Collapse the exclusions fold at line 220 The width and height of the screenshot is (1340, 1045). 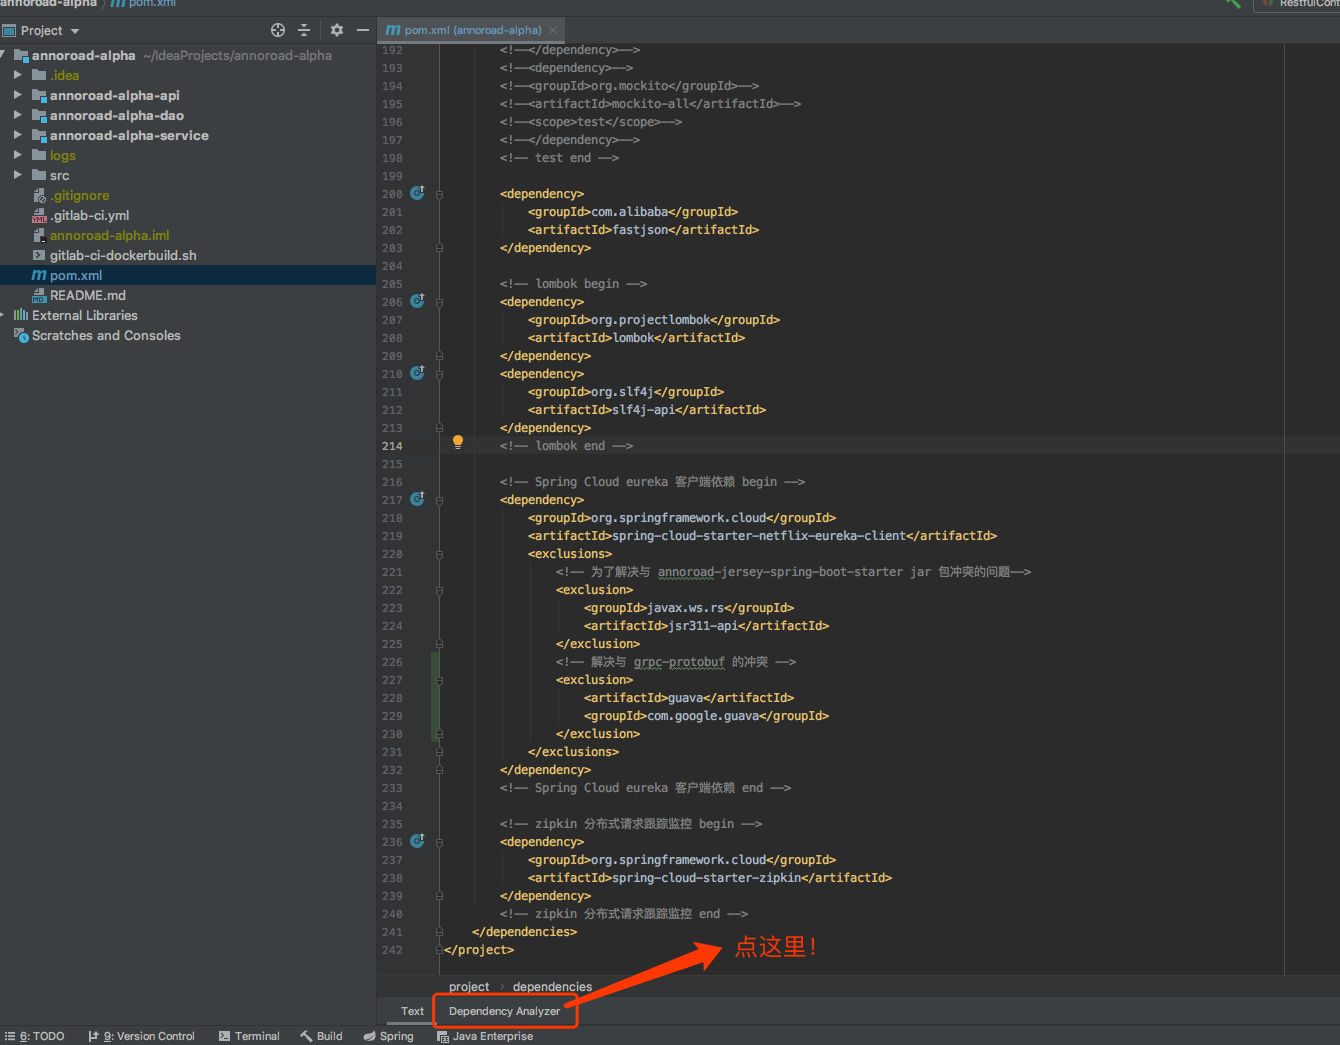[x=439, y=554]
